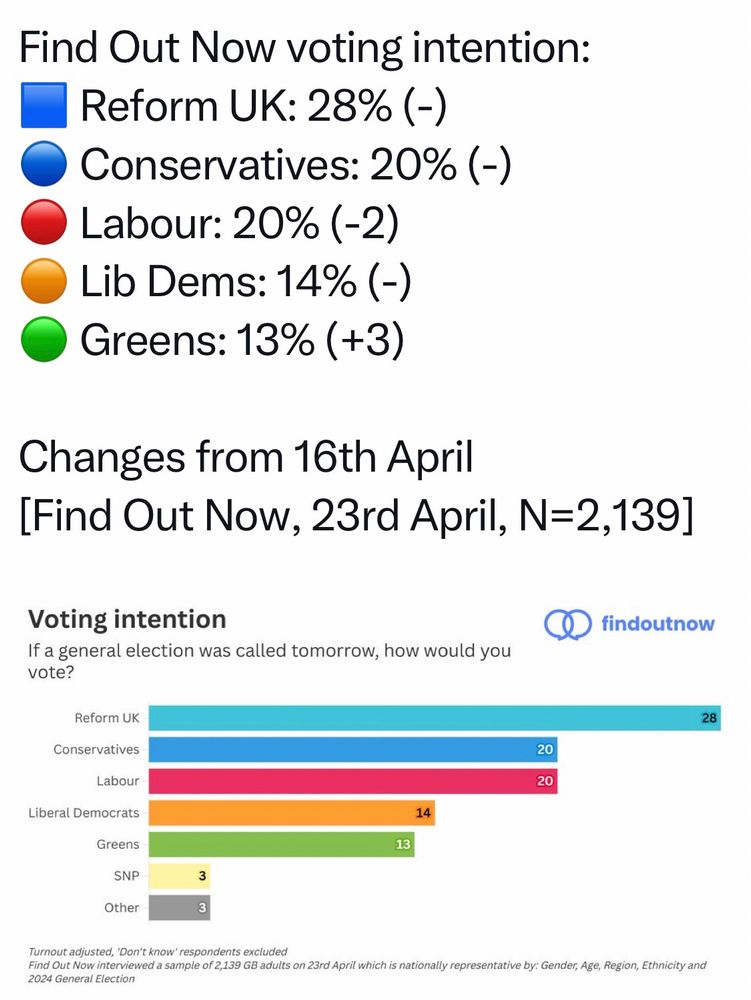Click the orange circle Lib Dems emoji
Screen dimensions: 751x1000
click(x=44, y=281)
